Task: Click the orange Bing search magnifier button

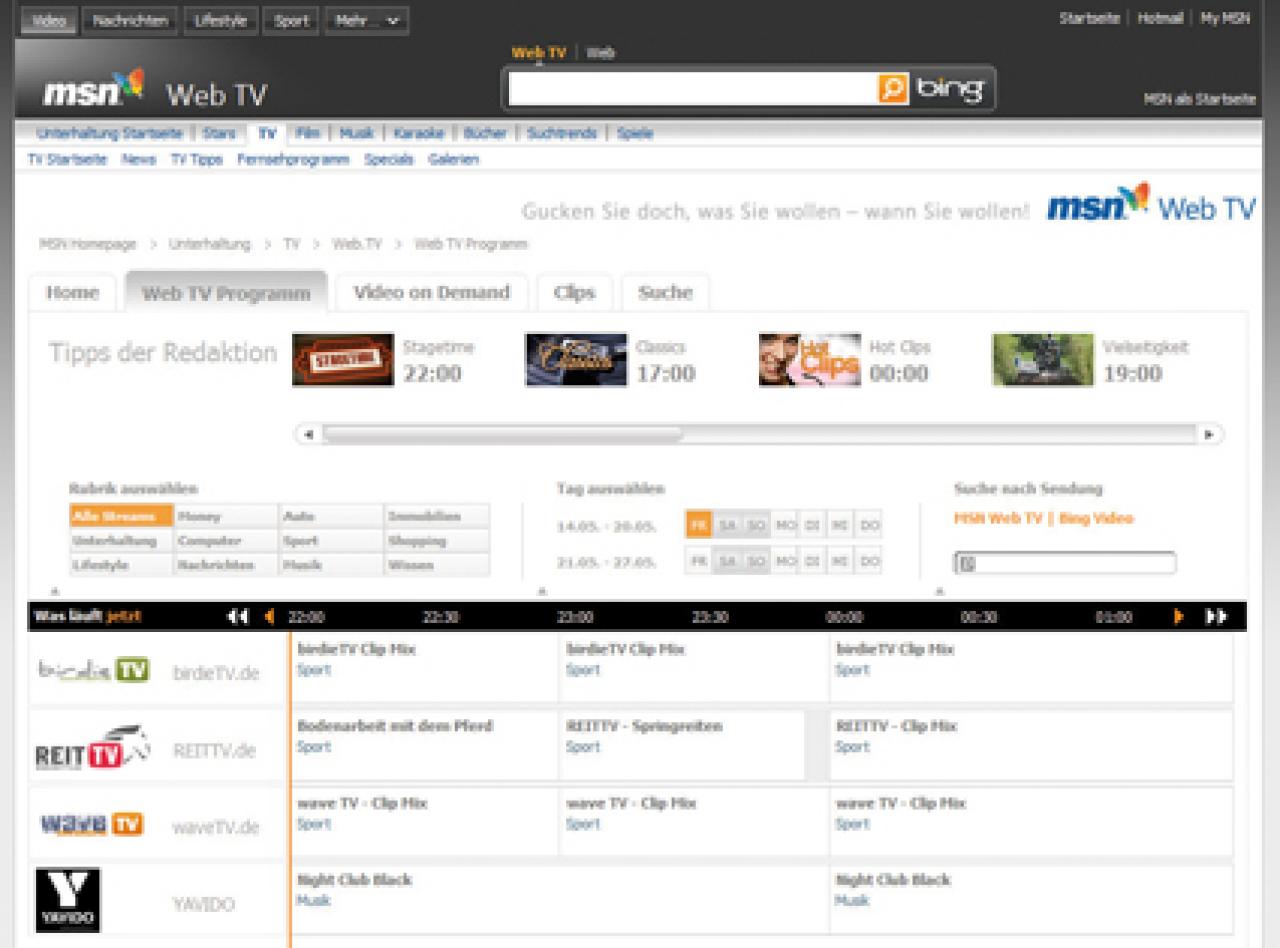Action: coord(893,89)
